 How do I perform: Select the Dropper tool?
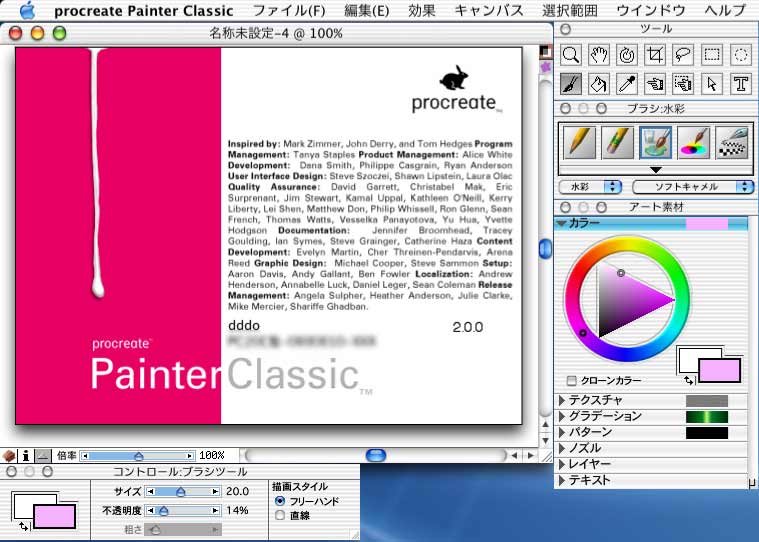(627, 84)
